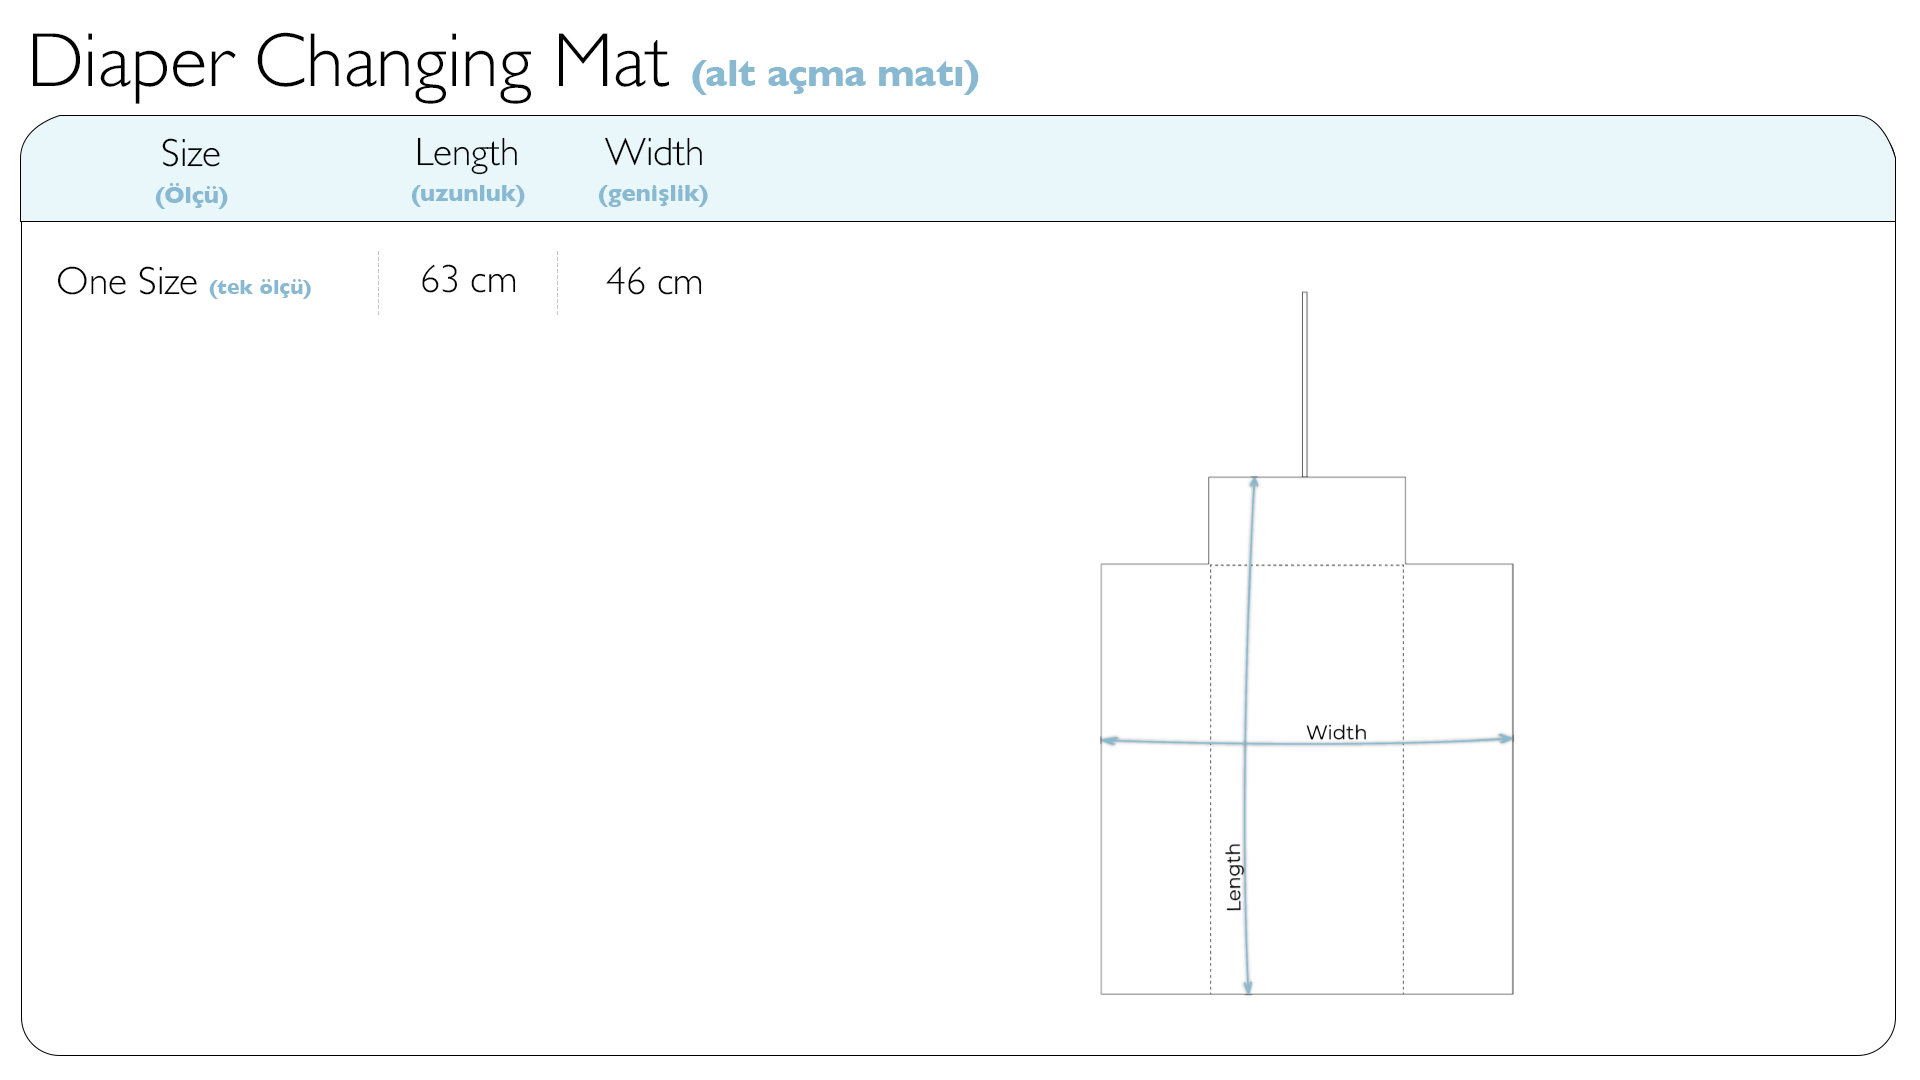Click the '(genişlik)' translation label
This screenshot has height=1080, width=1920.
tap(653, 193)
